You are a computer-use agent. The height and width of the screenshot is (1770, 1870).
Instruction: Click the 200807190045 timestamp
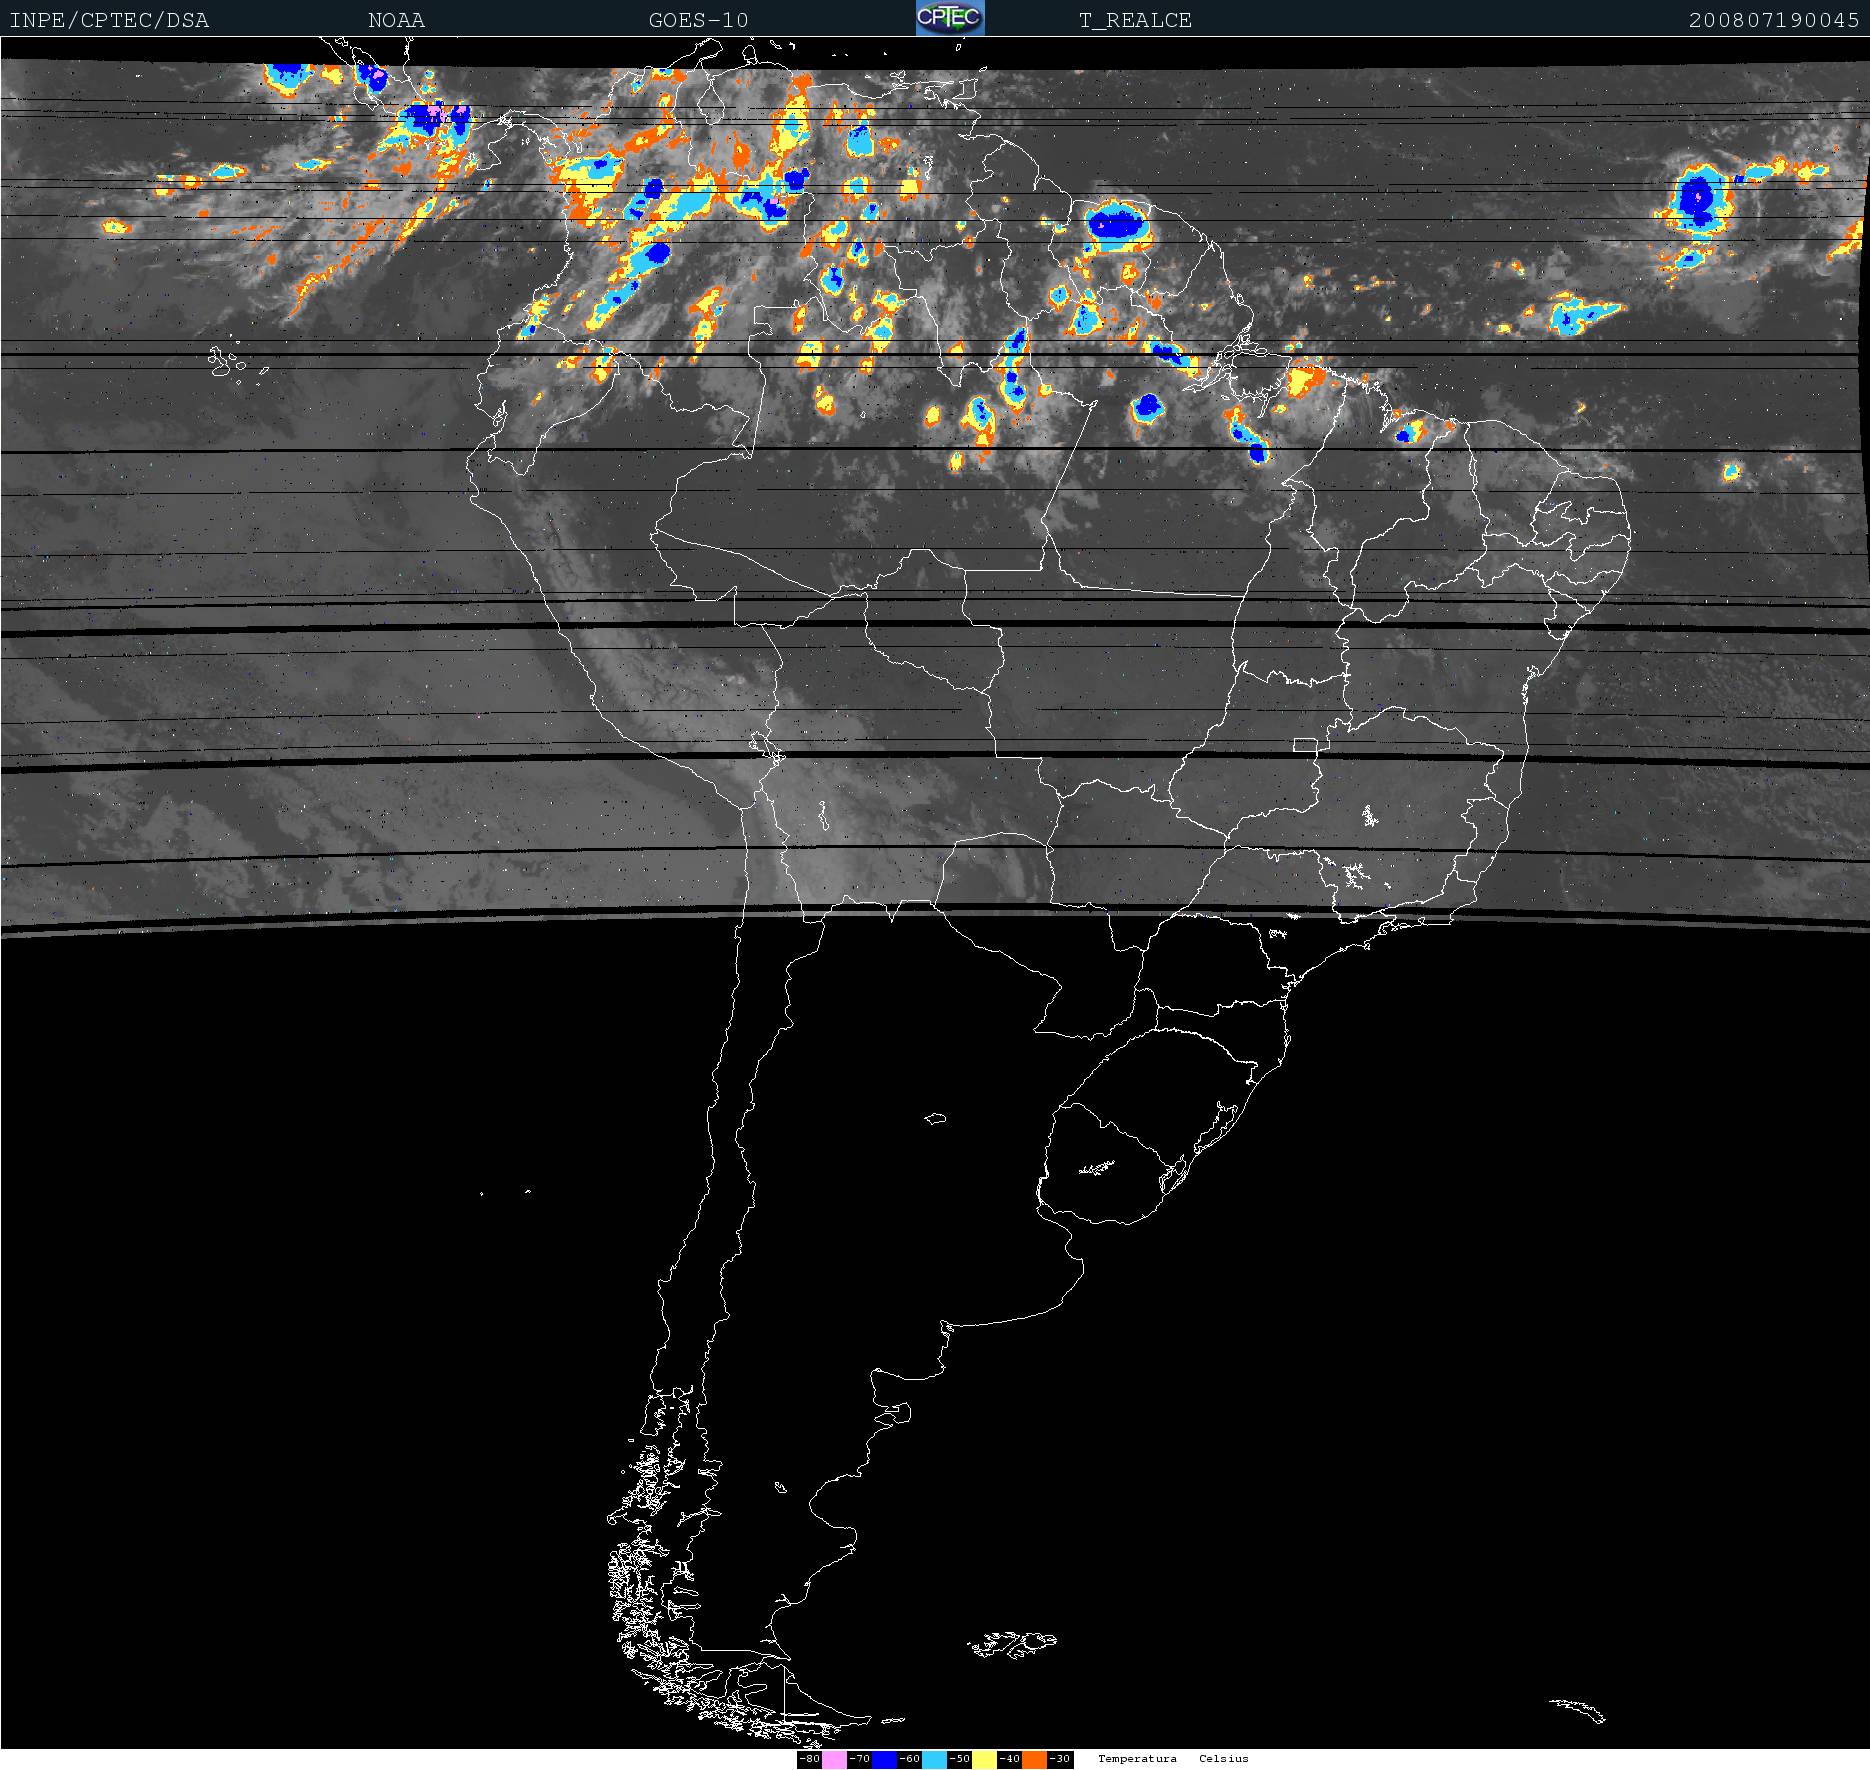1774,20
